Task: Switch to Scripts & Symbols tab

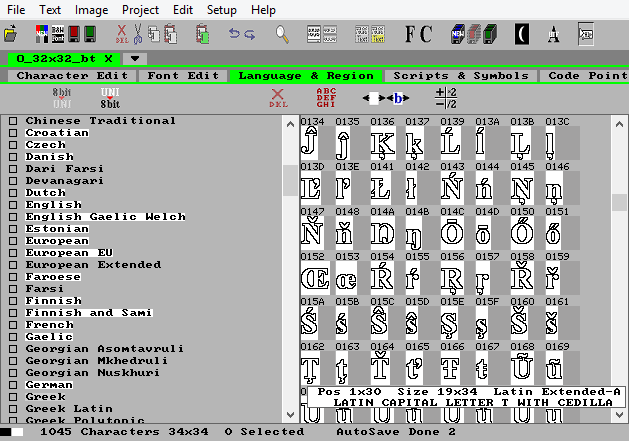Action: coord(461,75)
